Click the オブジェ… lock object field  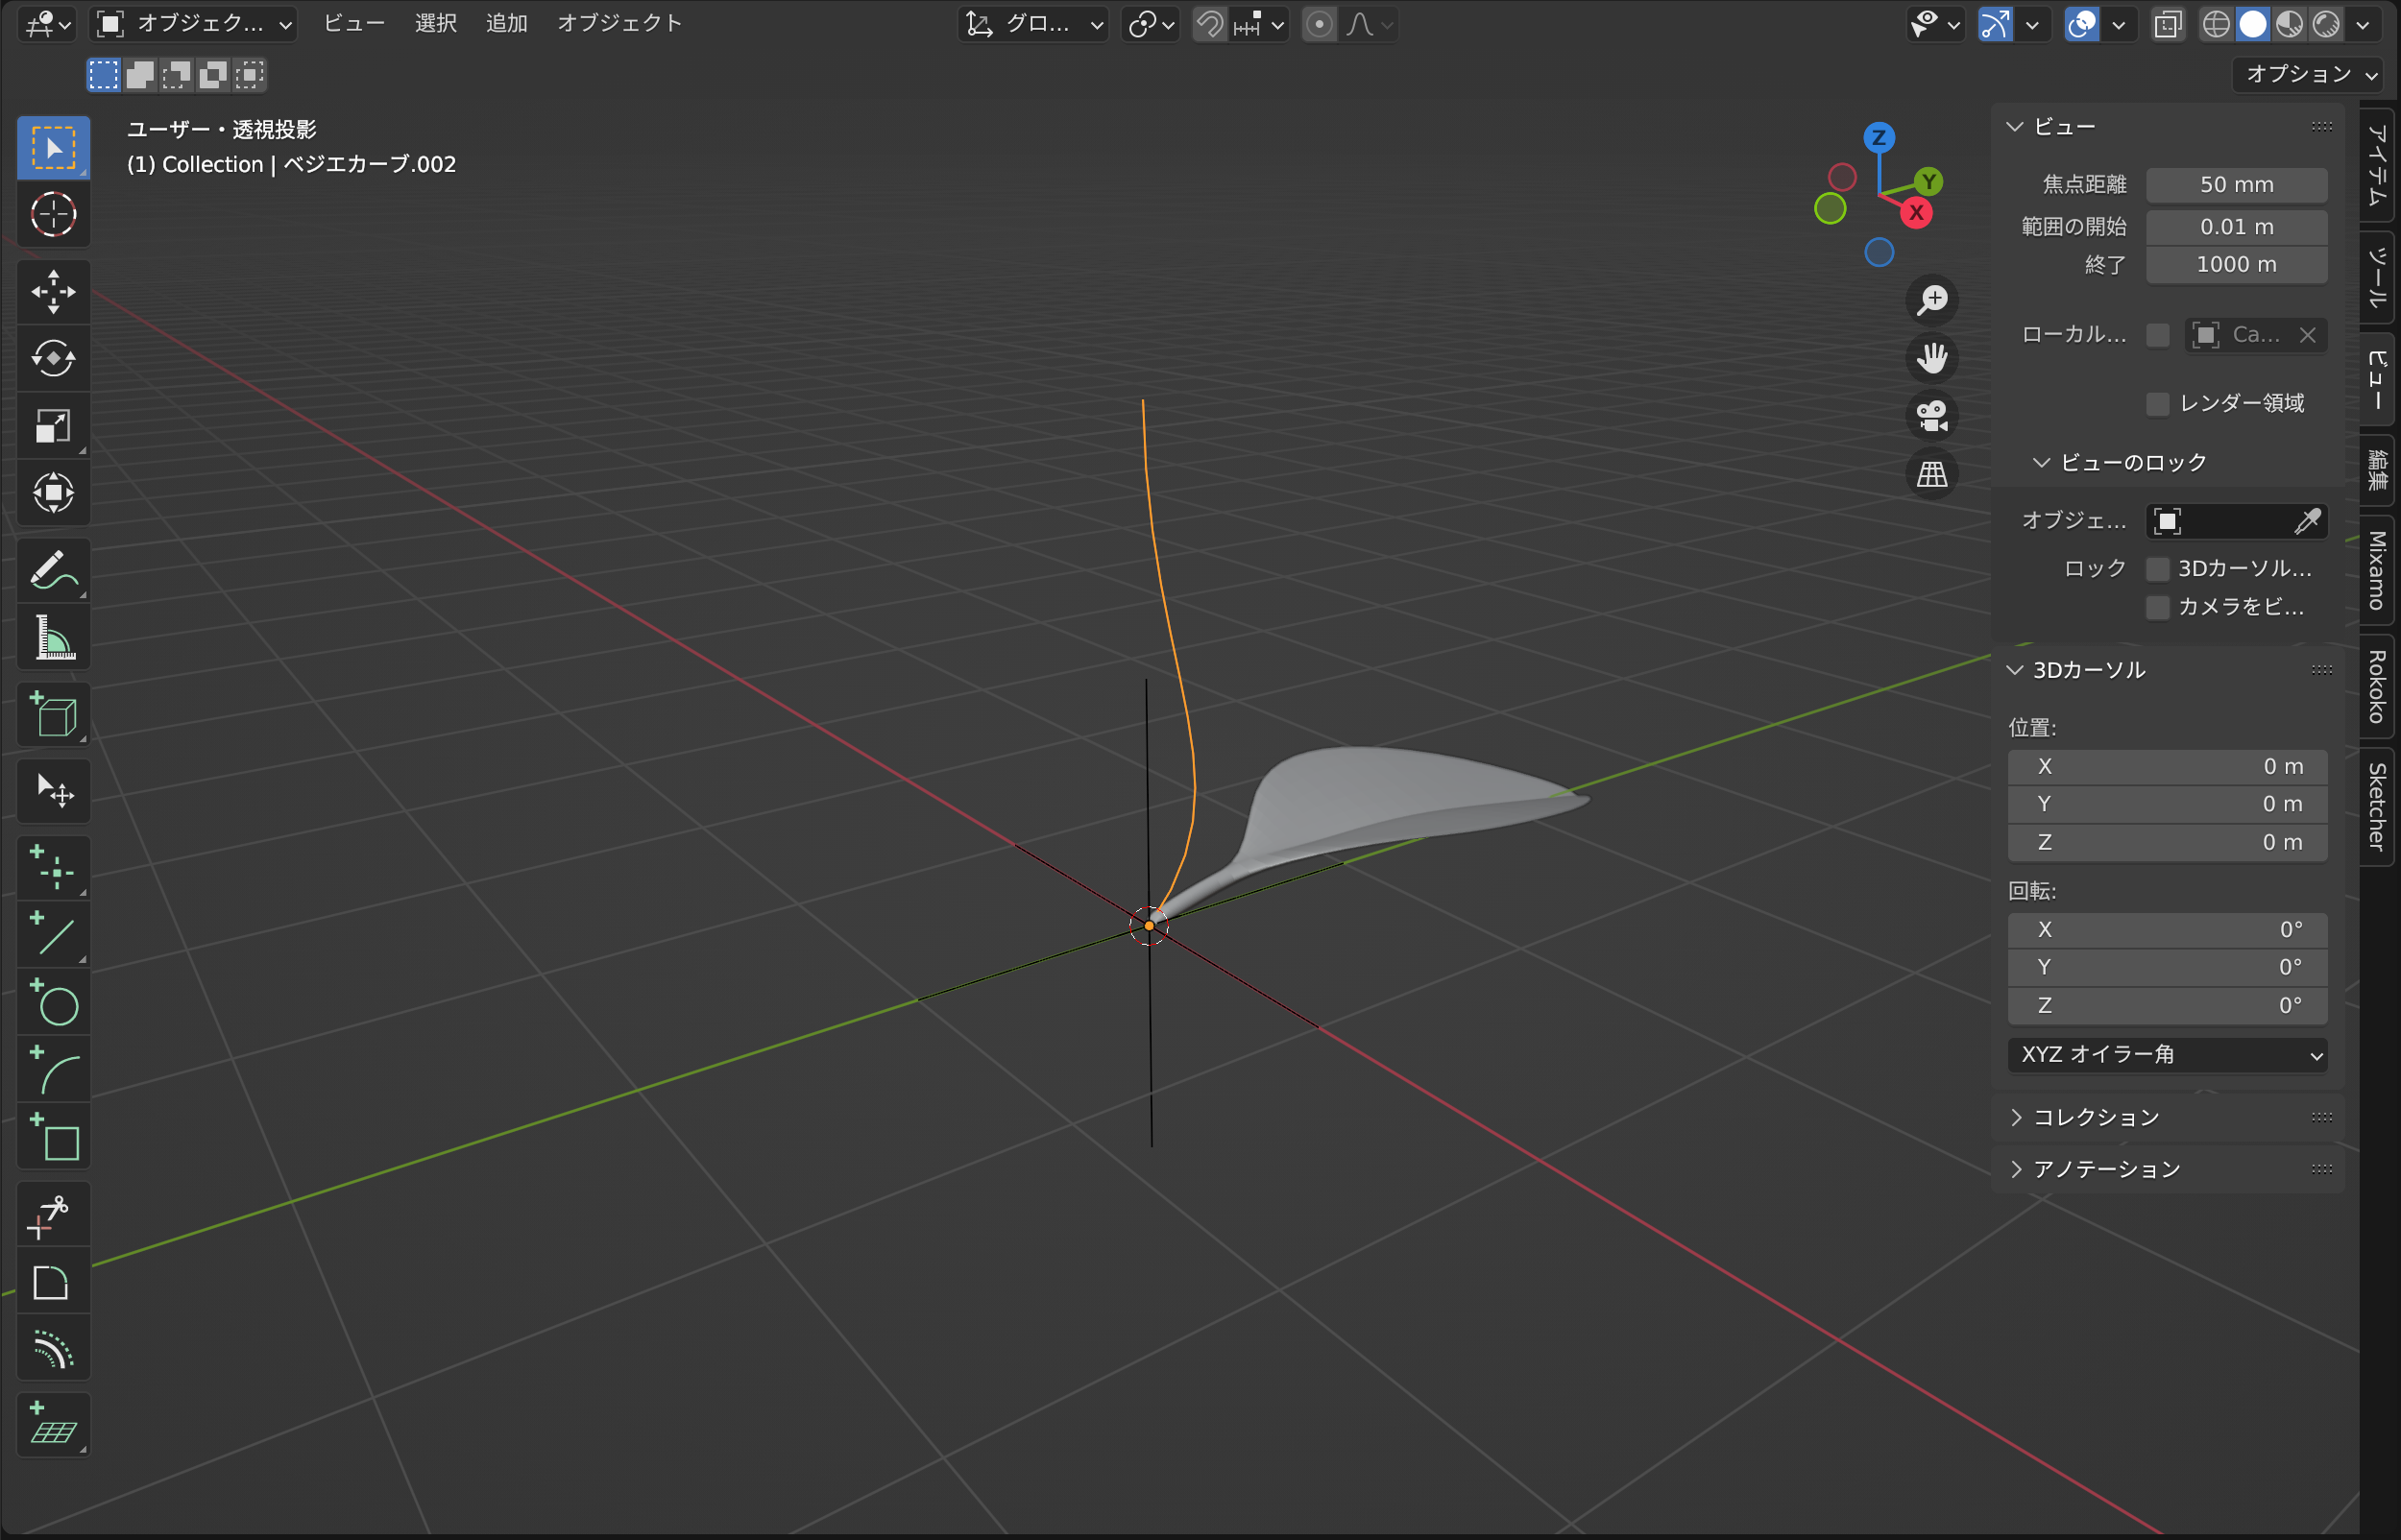tap(2237, 521)
